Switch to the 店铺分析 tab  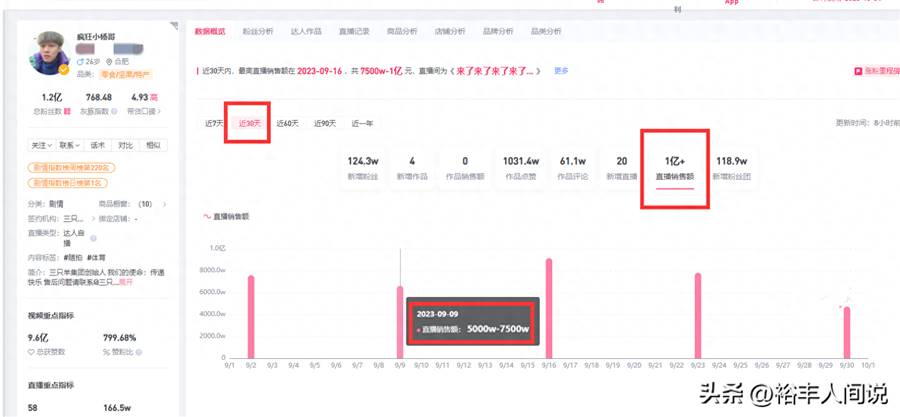click(450, 32)
